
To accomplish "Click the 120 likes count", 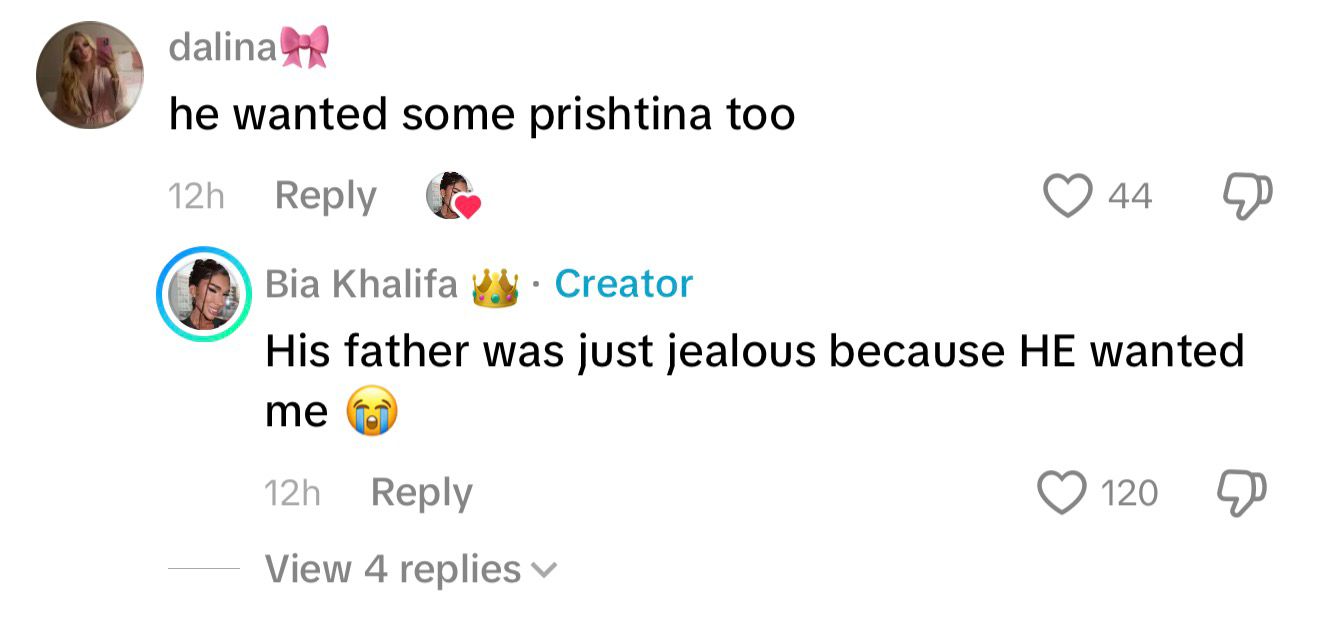I will pos(1129,493).
